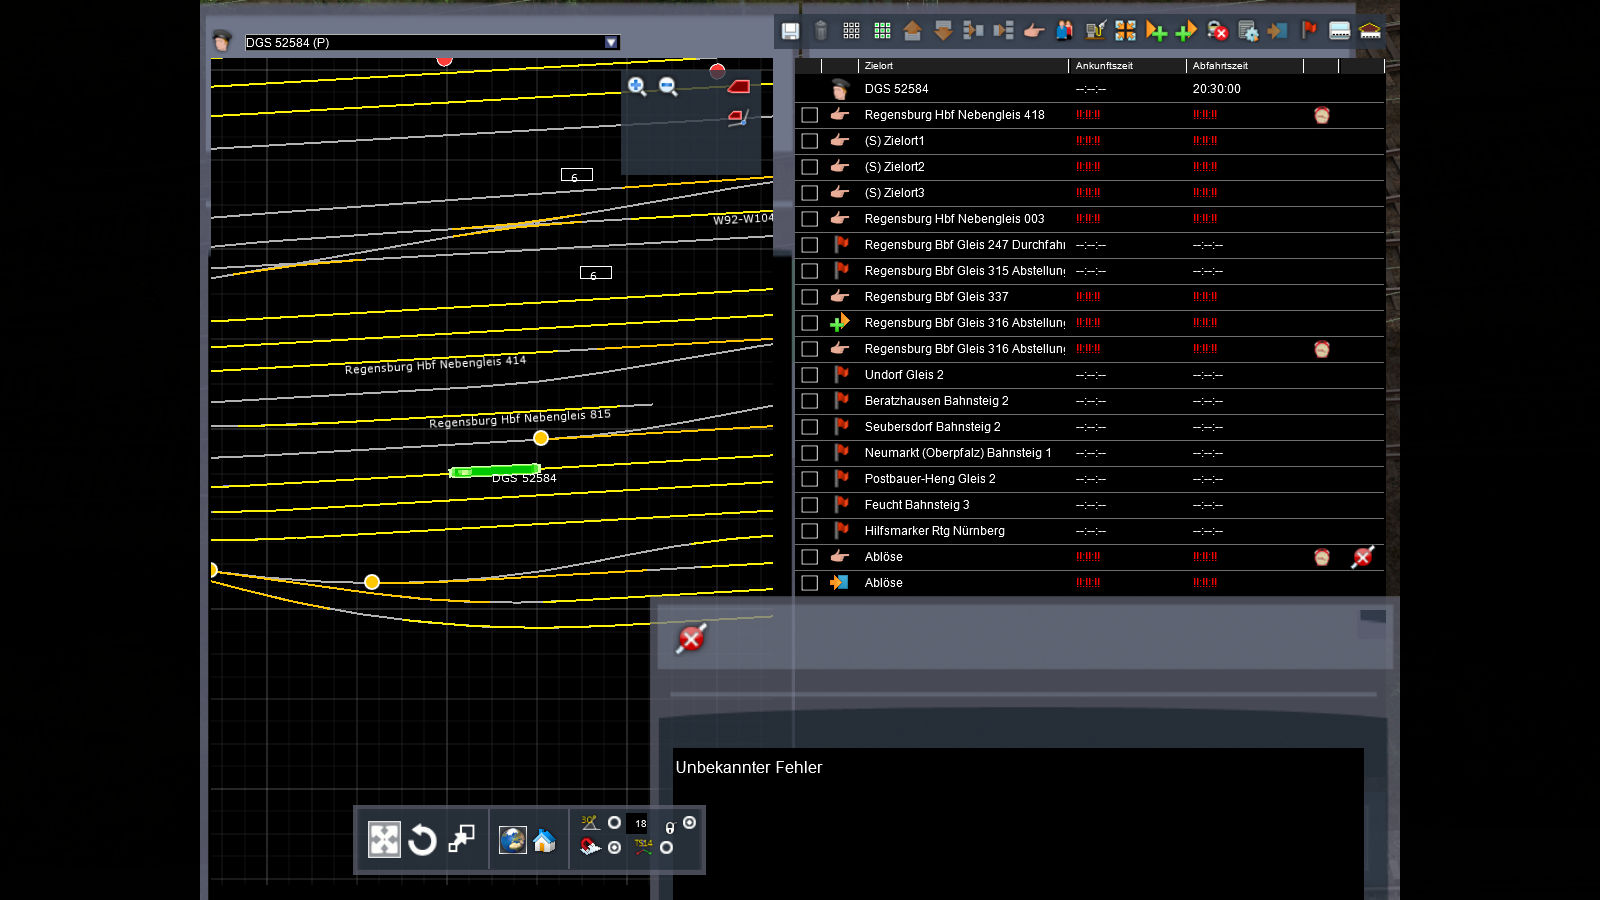Select checkbox for Feucht Bahnsteig 3
Screen dimensions: 1600x900
810,505
